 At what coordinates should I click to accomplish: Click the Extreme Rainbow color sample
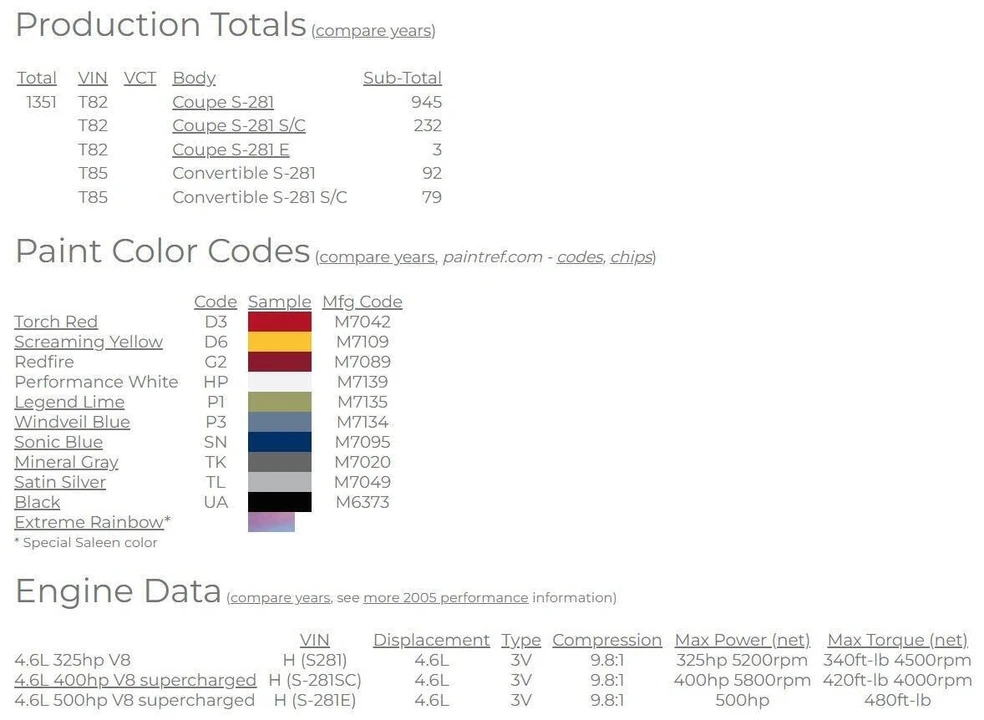(x=271, y=522)
